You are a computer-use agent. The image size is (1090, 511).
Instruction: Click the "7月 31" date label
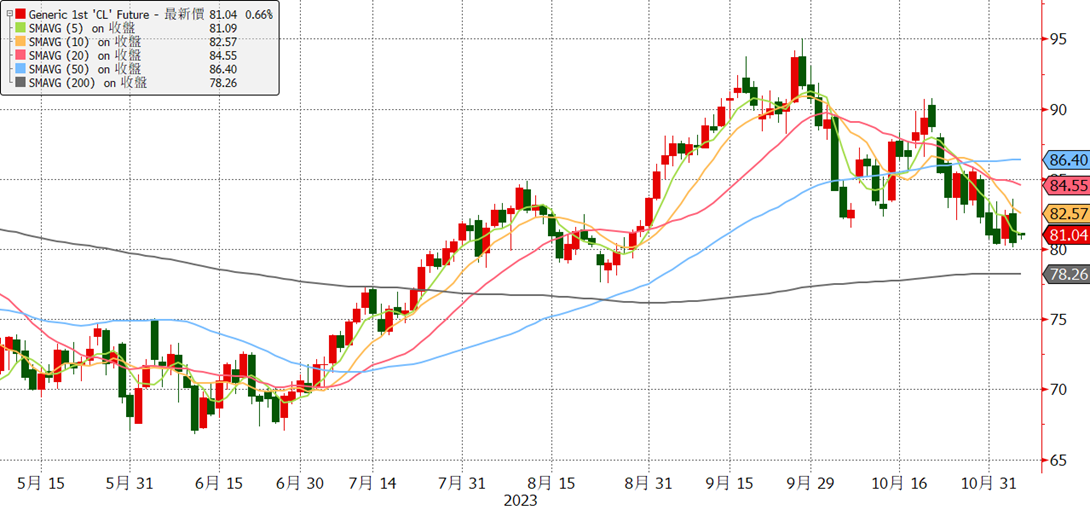(x=460, y=482)
